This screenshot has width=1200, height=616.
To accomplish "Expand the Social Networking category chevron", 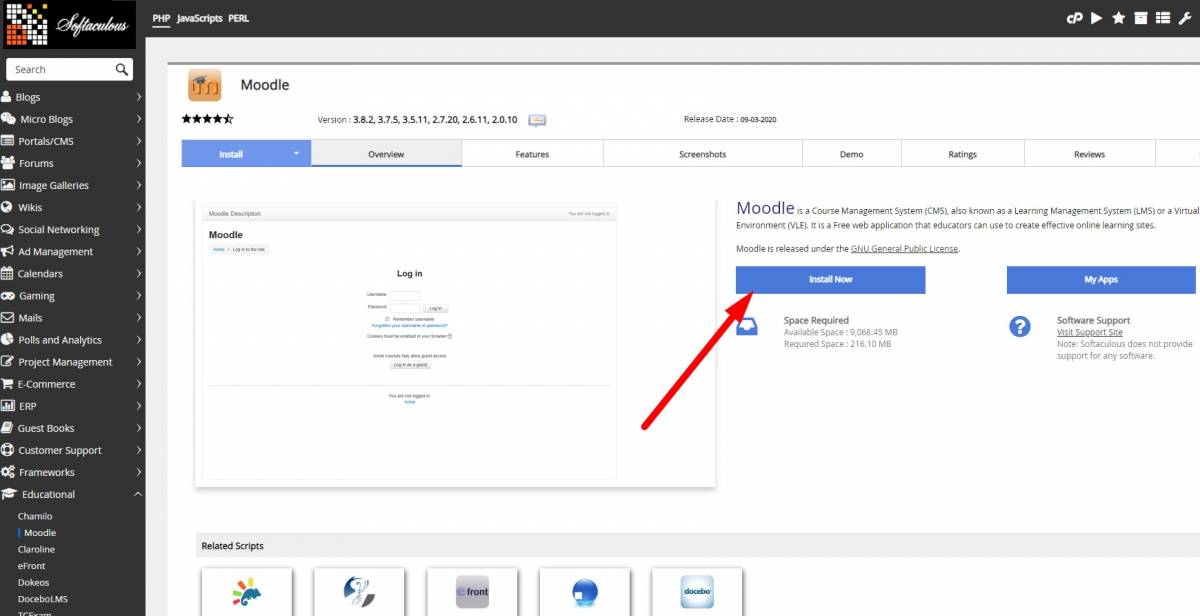I will coord(138,229).
